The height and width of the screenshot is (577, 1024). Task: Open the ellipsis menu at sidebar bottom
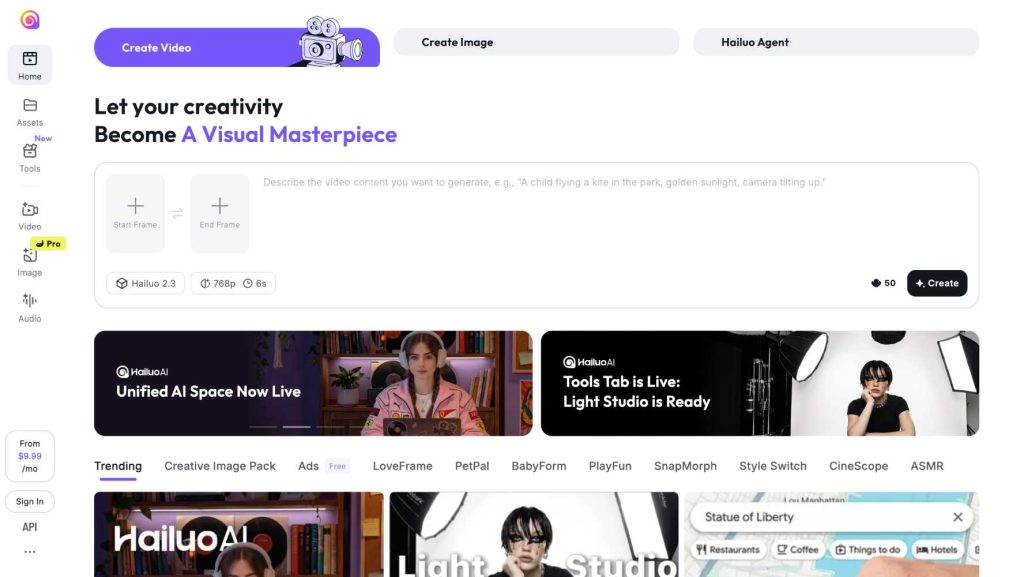(x=30, y=550)
